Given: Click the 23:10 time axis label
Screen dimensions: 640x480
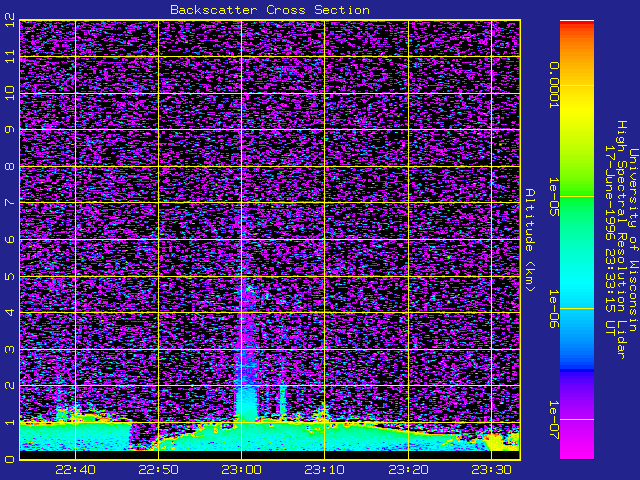Looking at the screenshot, I should tap(325, 470).
